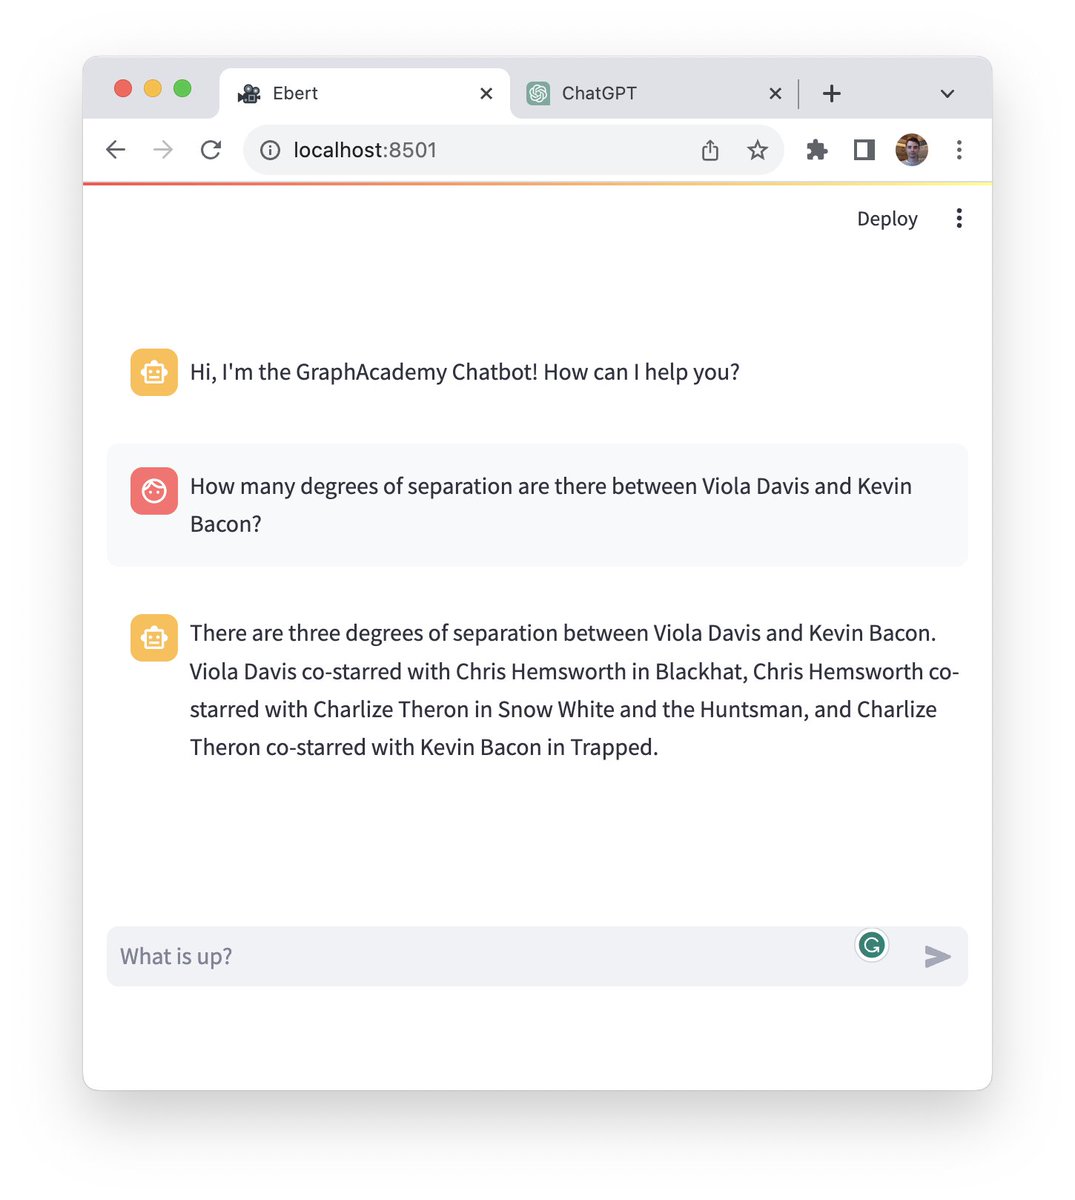This screenshot has width=1075, height=1200.
Task: Click the red user avatar icon
Action: coord(153,491)
